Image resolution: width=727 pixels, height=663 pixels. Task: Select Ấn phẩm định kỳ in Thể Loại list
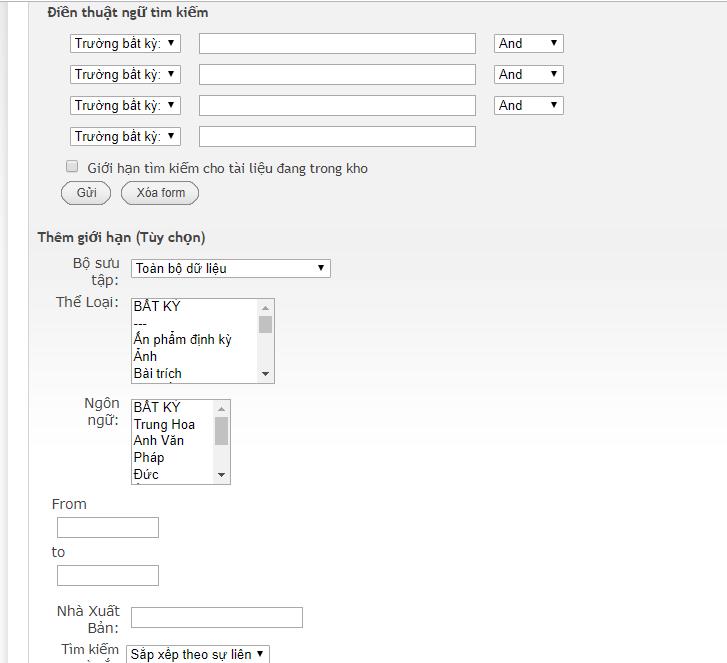pos(183,340)
